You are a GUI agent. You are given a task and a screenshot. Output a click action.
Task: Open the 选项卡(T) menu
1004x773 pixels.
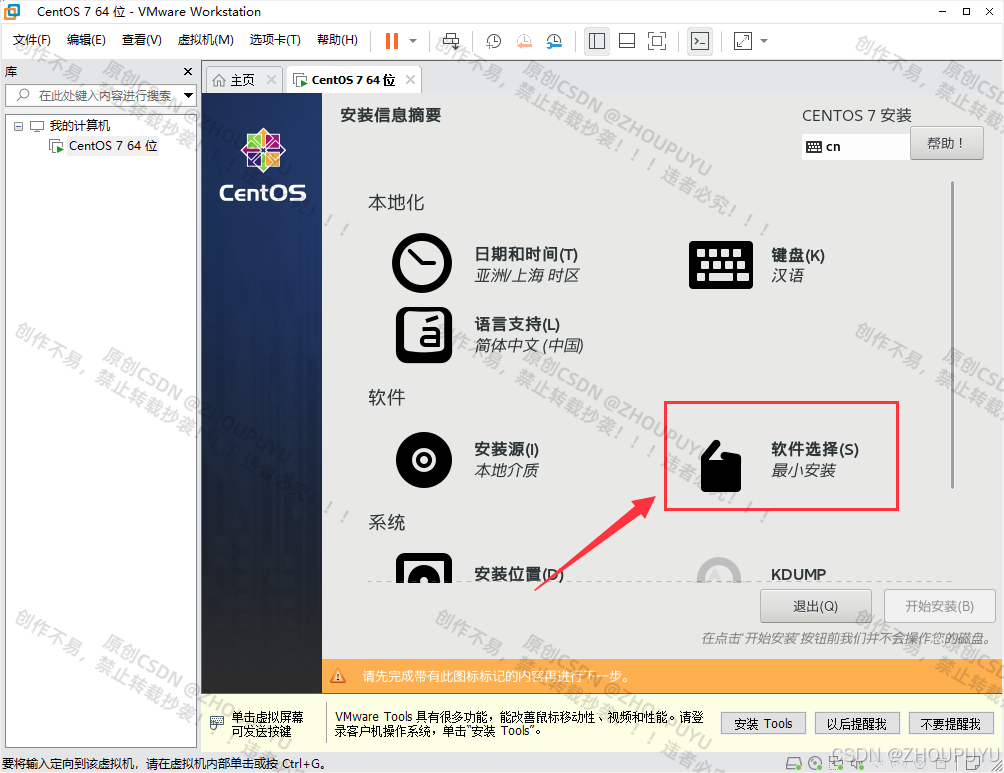coord(275,40)
